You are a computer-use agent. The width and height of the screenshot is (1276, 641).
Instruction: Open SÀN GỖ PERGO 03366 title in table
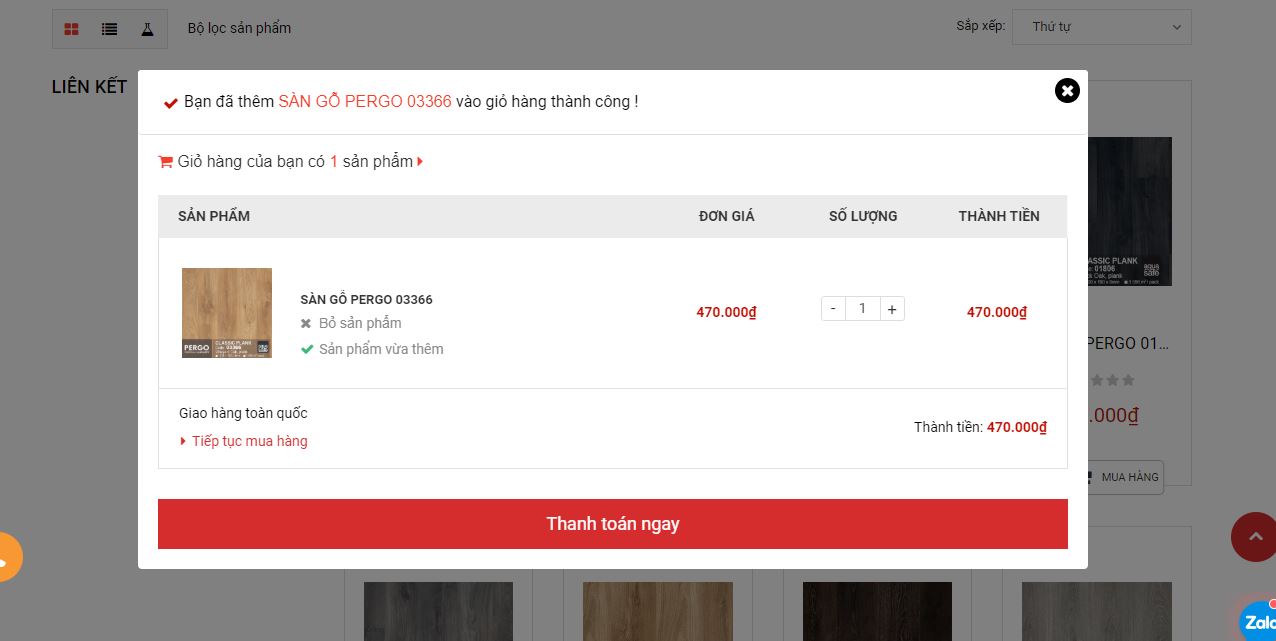point(366,299)
